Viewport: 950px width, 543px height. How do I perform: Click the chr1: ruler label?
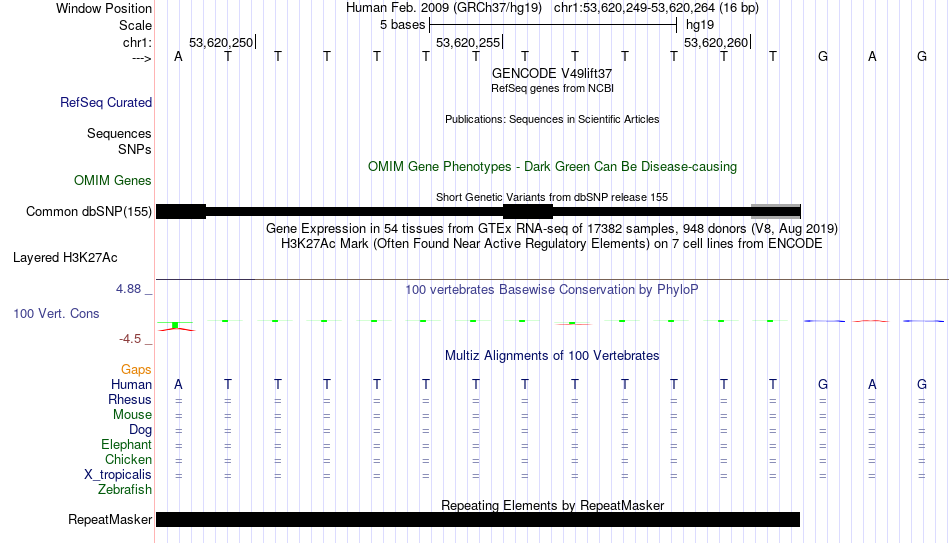pyautogui.click(x=138, y=42)
